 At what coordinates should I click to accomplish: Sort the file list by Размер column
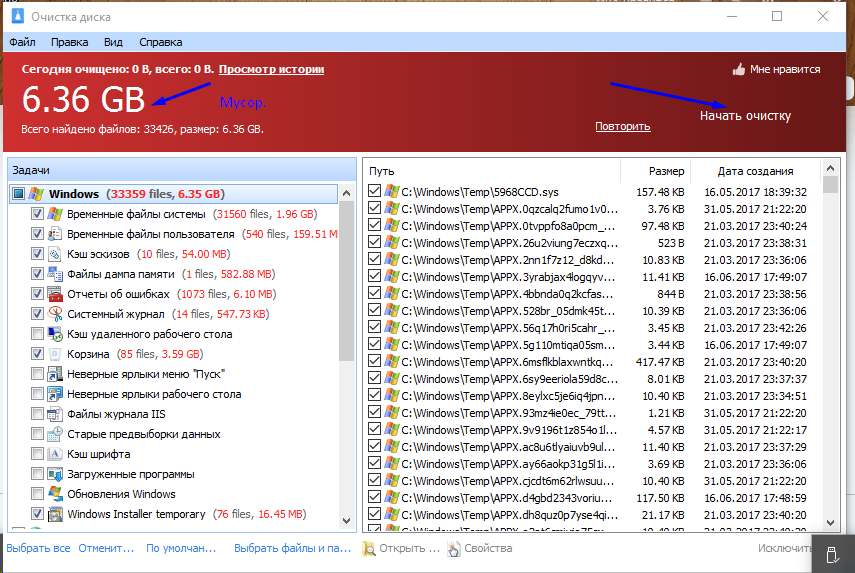(x=666, y=171)
